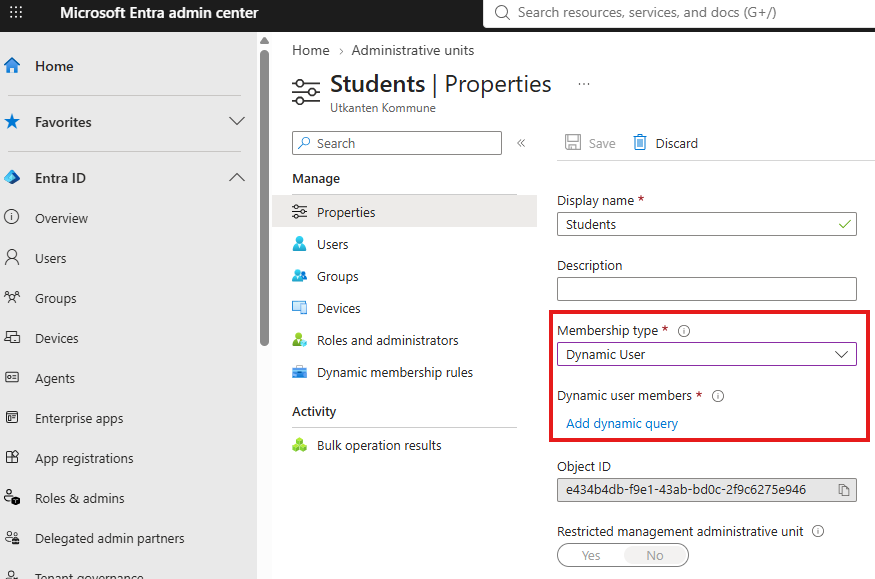
Task: Click the Add dynamic query link
Action: [x=622, y=423]
